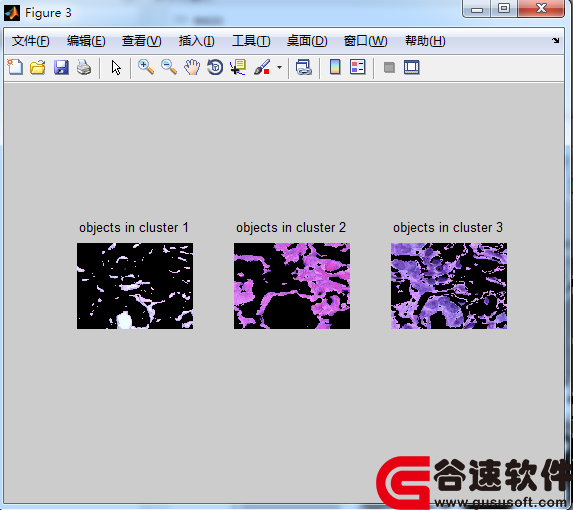Toggle the Data Cursor tool
The width and height of the screenshot is (573, 510).
[238, 68]
